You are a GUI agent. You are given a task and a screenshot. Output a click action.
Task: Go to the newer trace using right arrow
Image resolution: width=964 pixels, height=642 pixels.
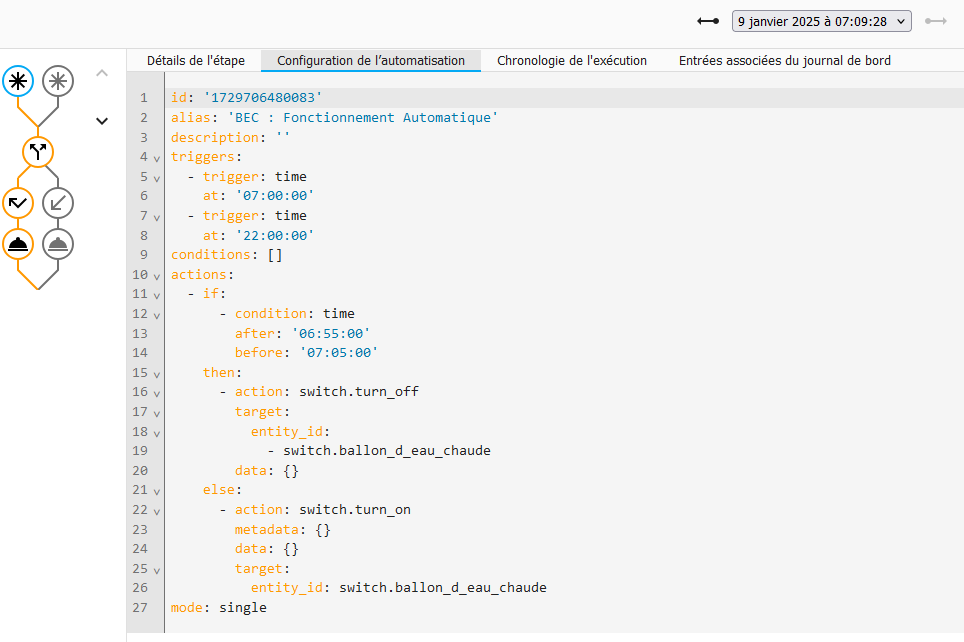[936, 21]
